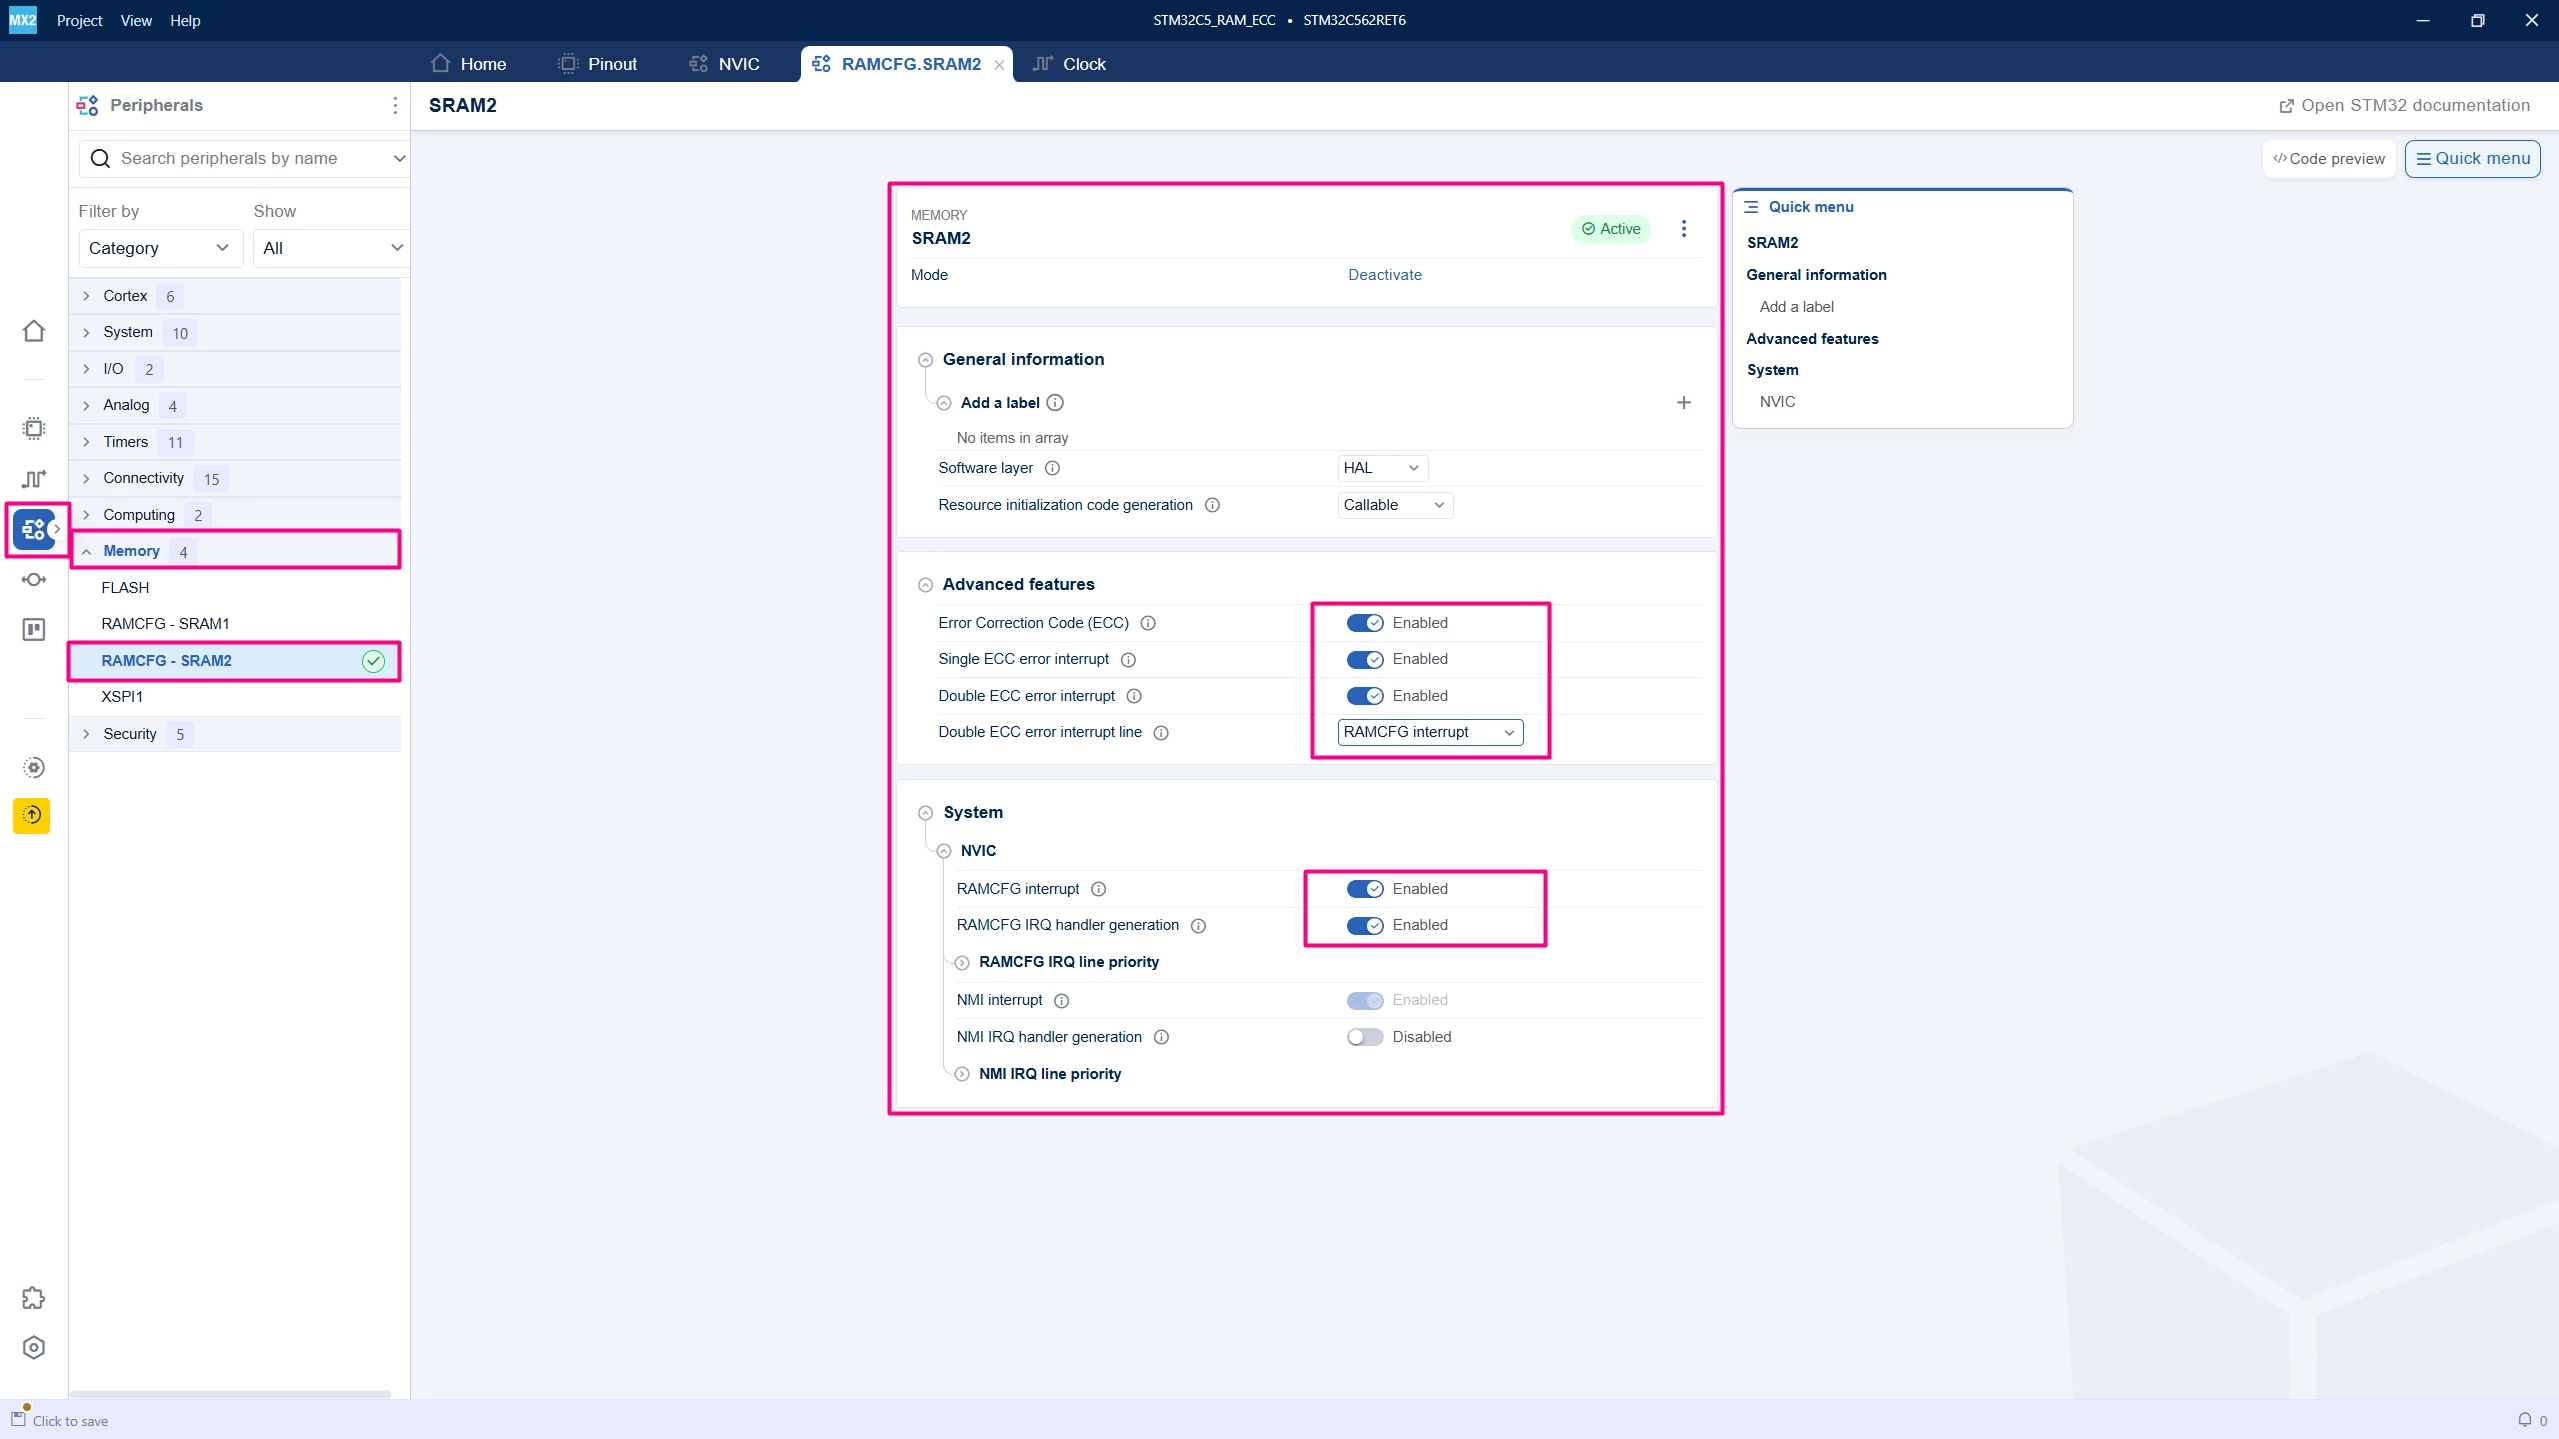Viewport: 2559px width, 1439px height.
Task: Switch to the Clock tab
Action: (x=1069, y=64)
